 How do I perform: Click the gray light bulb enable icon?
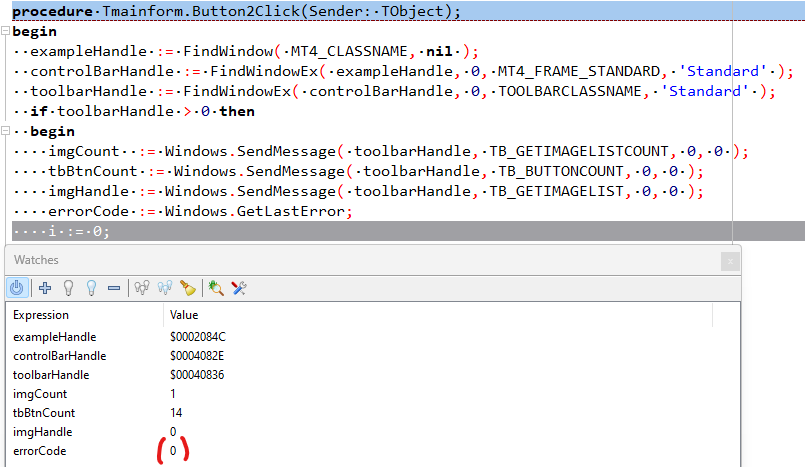point(68,288)
